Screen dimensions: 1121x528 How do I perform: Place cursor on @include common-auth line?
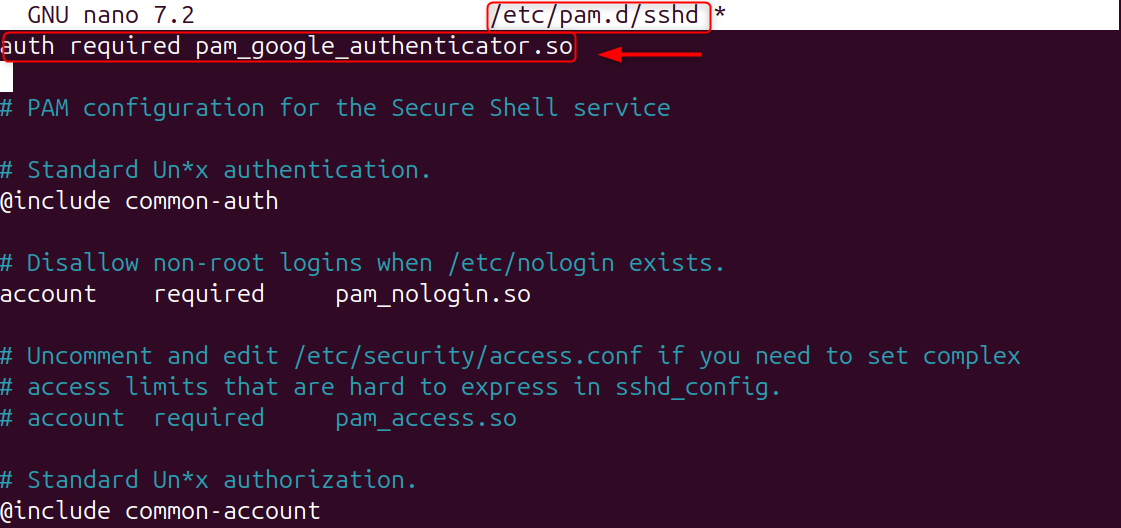pos(139,201)
